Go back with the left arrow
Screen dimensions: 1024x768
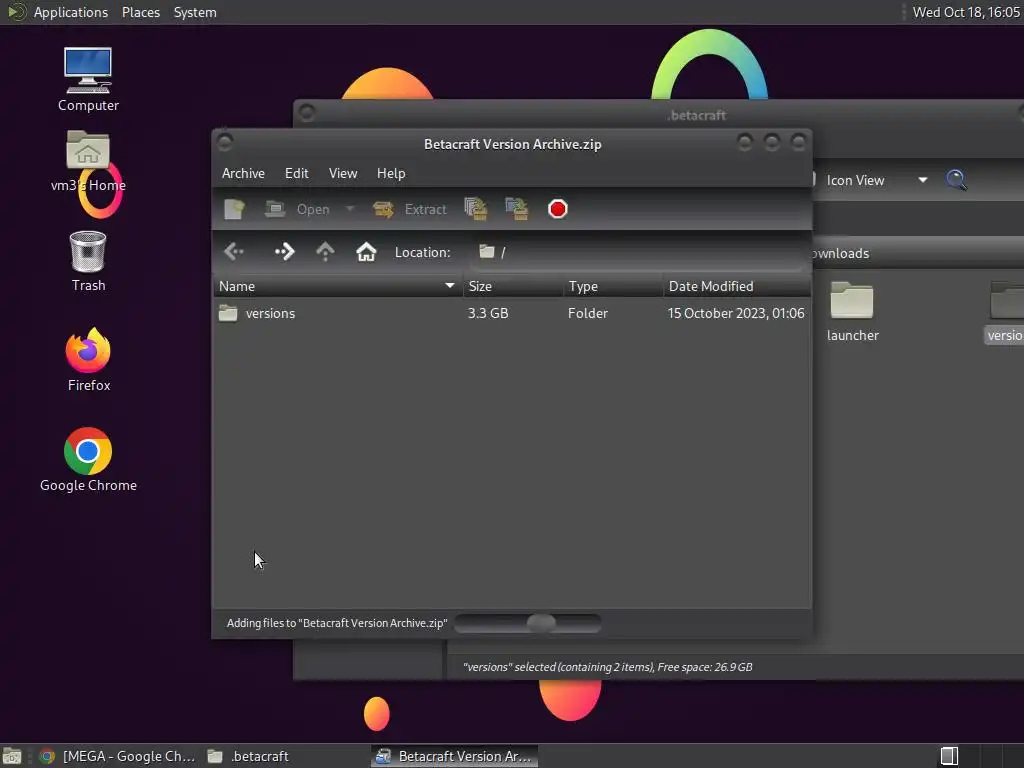234,251
